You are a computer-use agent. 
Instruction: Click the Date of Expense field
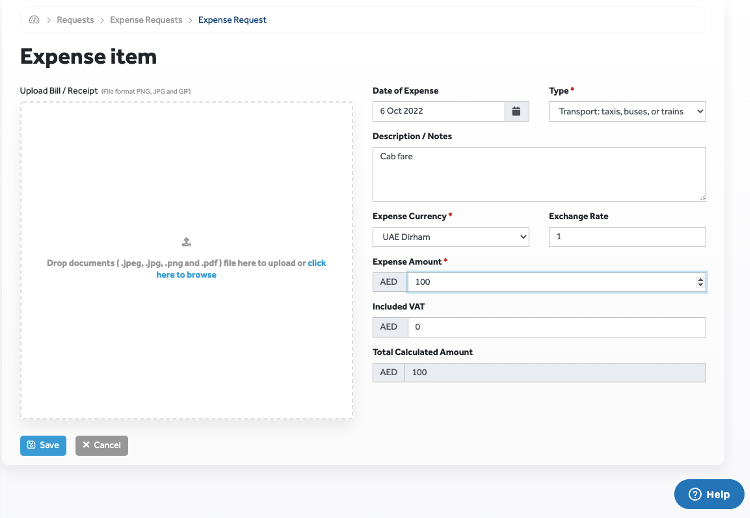click(x=437, y=111)
